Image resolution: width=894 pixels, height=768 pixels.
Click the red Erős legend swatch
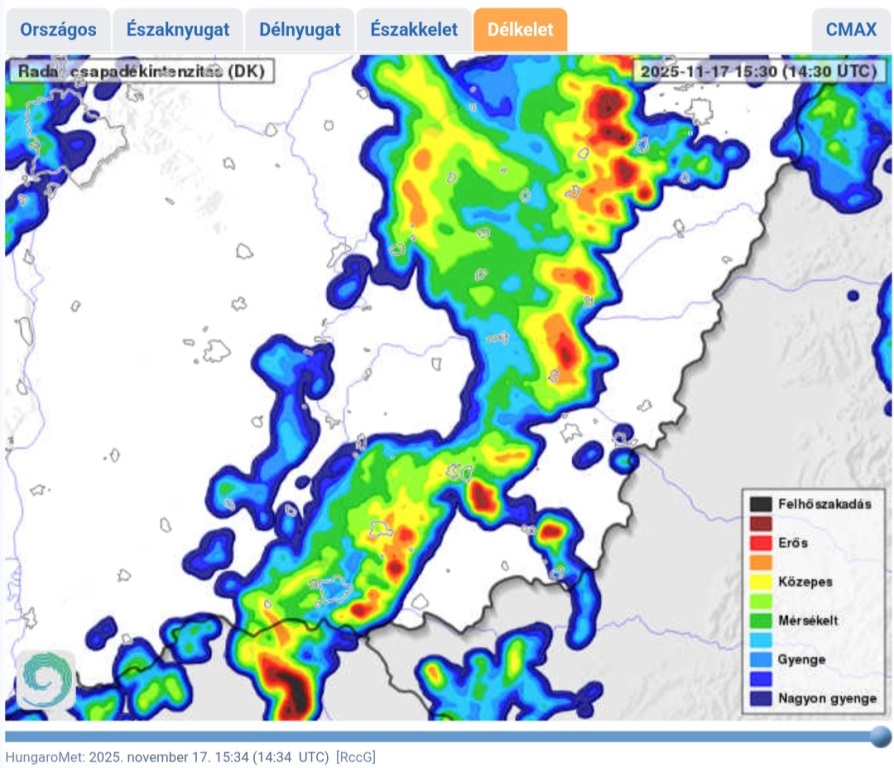point(762,543)
